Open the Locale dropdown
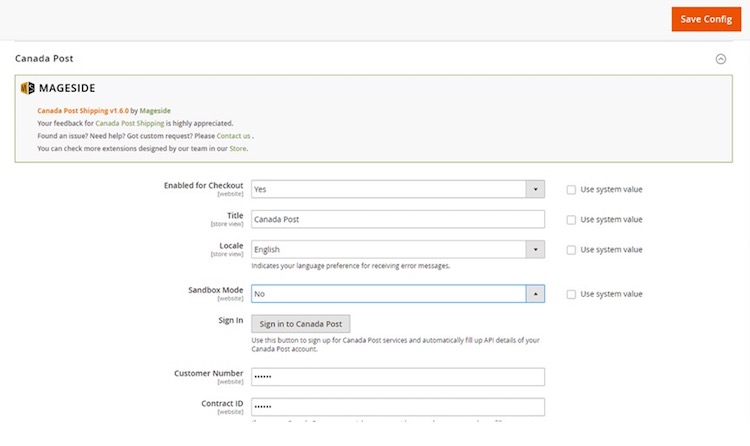 click(x=397, y=249)
